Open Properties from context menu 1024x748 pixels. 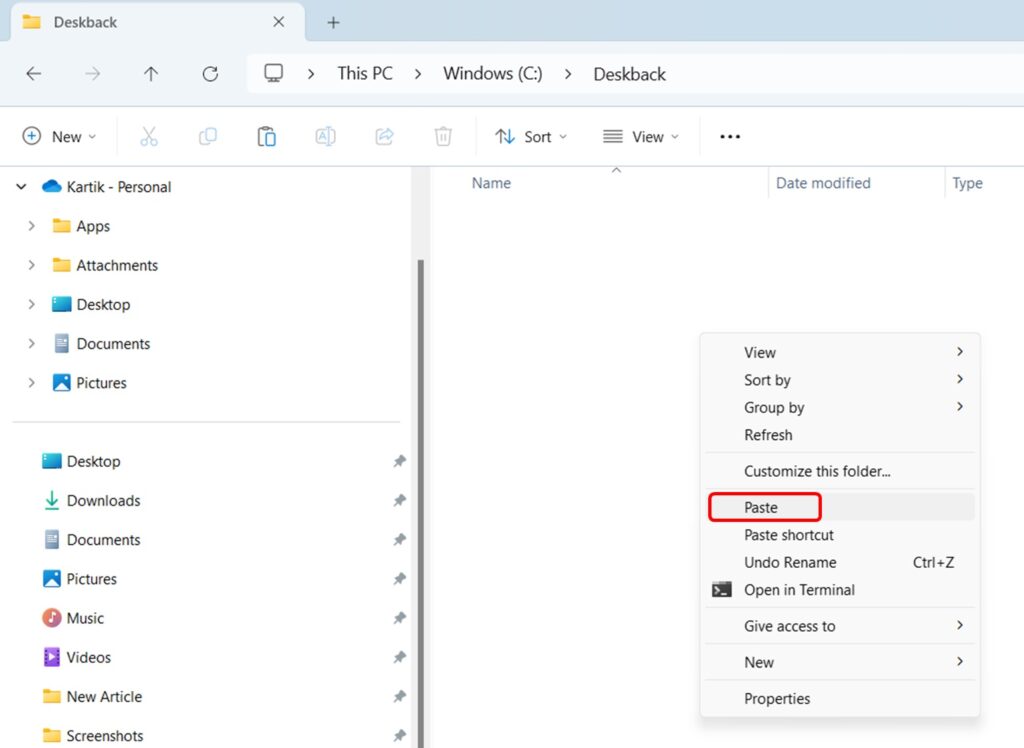tap(840, 698)
